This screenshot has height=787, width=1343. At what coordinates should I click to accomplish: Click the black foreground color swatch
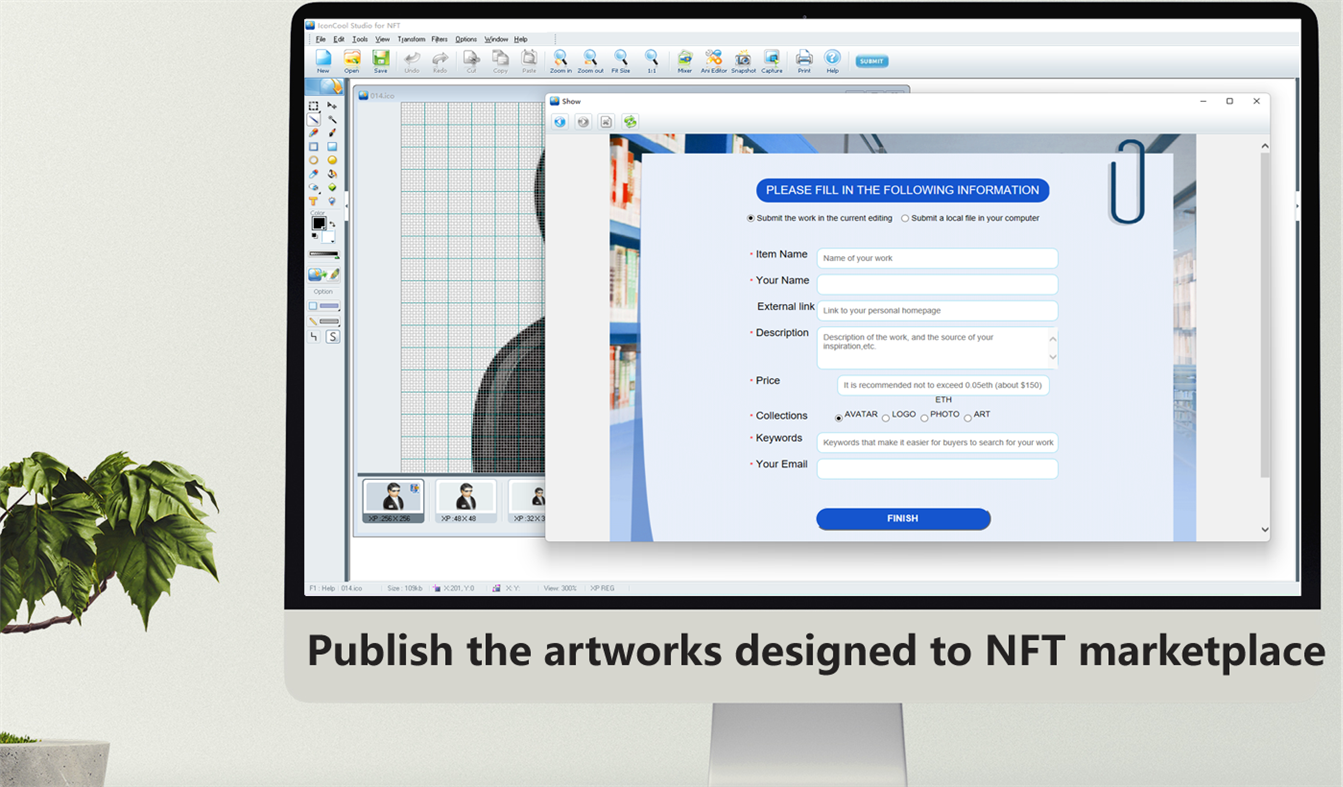[x=319, y=223]
